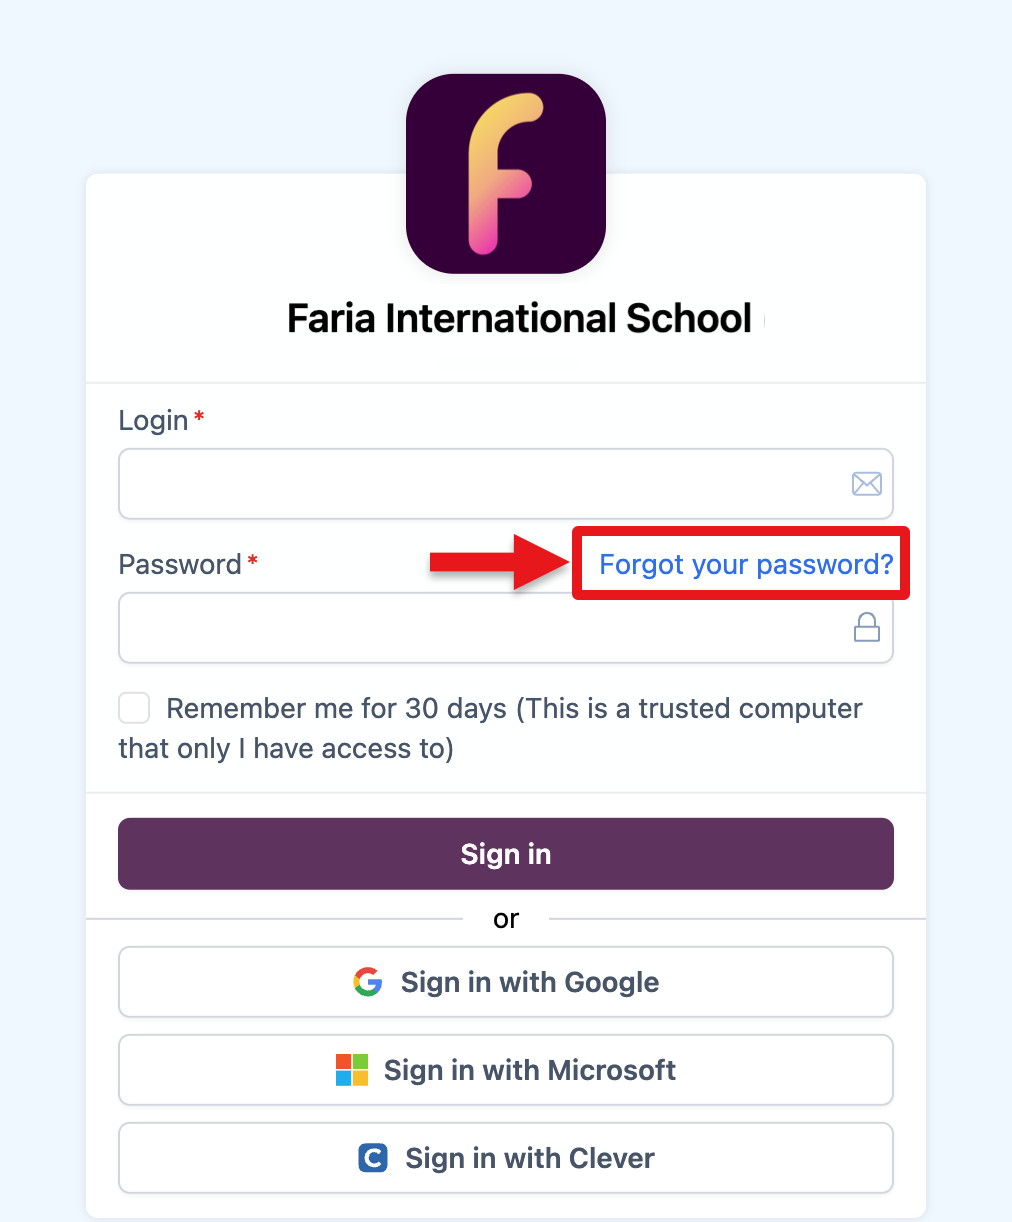Click the "or" divider text
Image resolution: width=1012 pixels, height=1222 pixels.
[506, 919]
